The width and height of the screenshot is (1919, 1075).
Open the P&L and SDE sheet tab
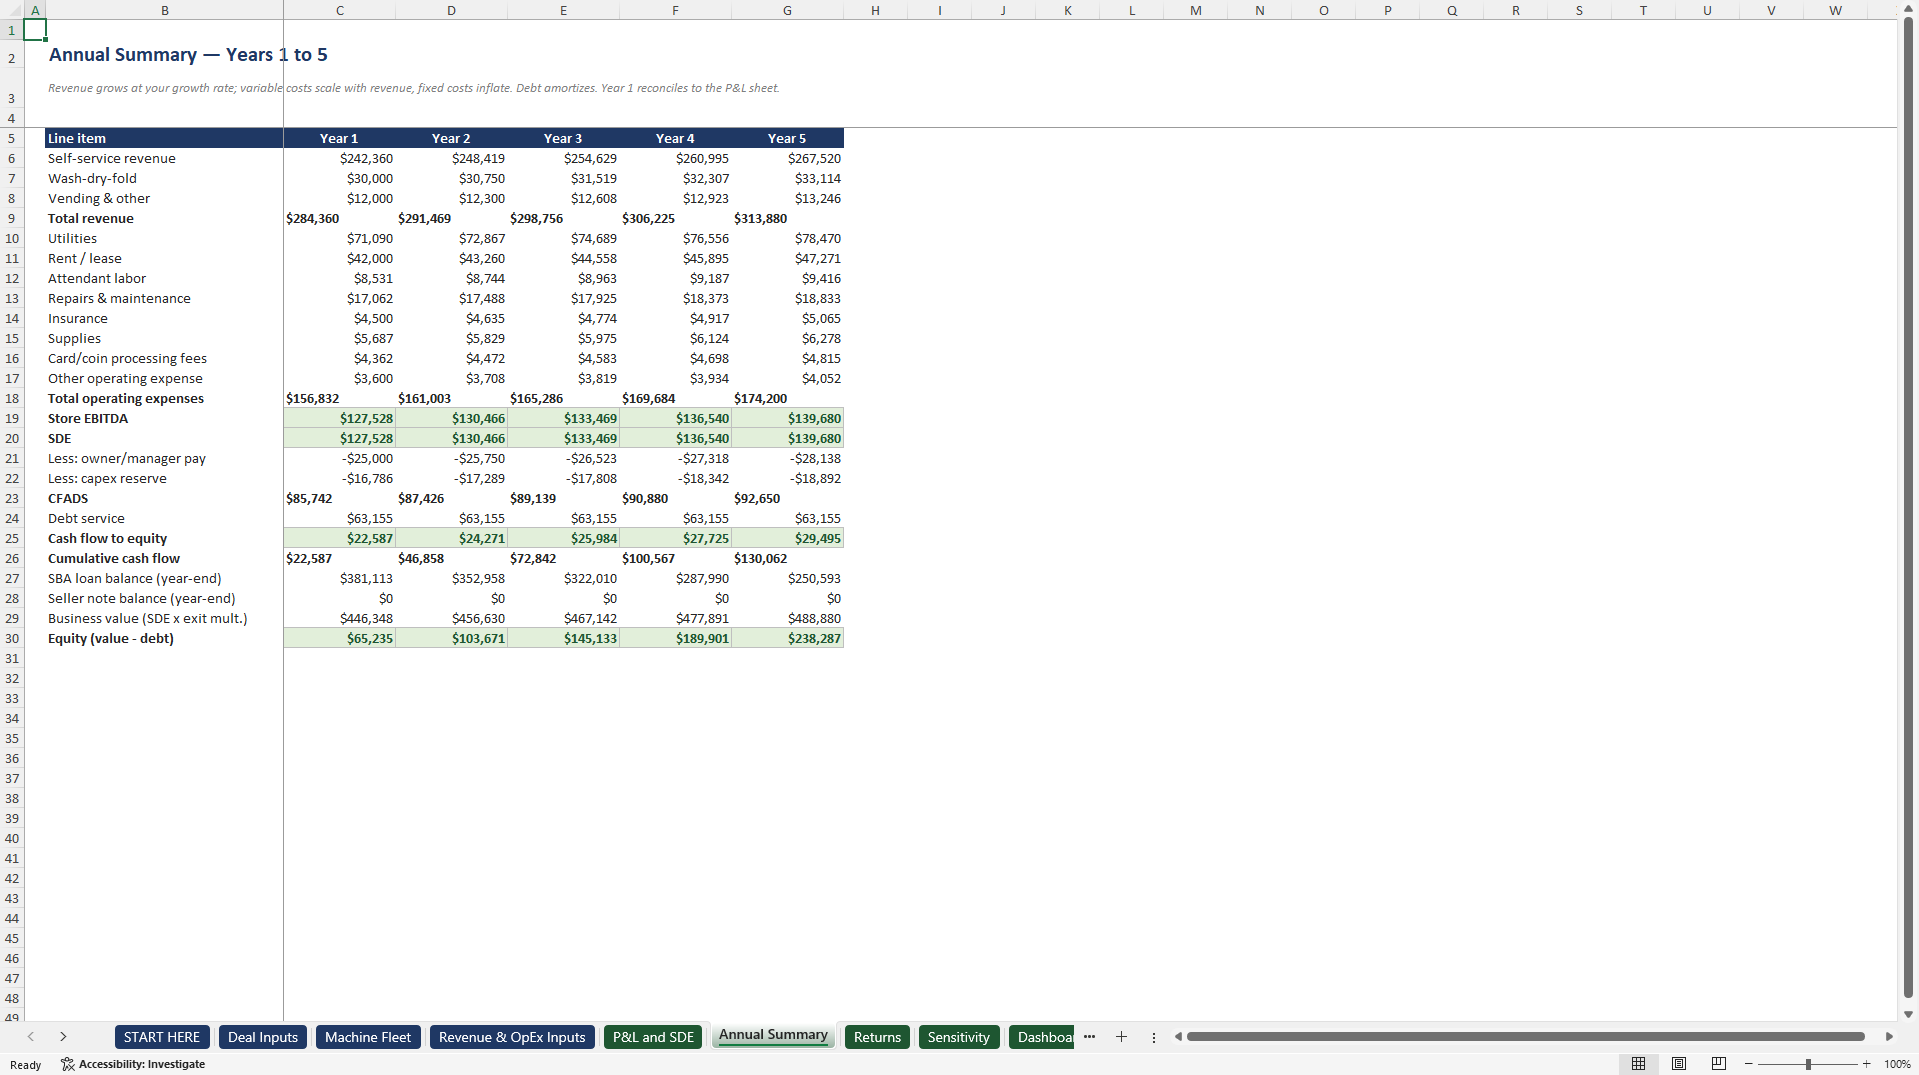click(x=653, y=1037)
